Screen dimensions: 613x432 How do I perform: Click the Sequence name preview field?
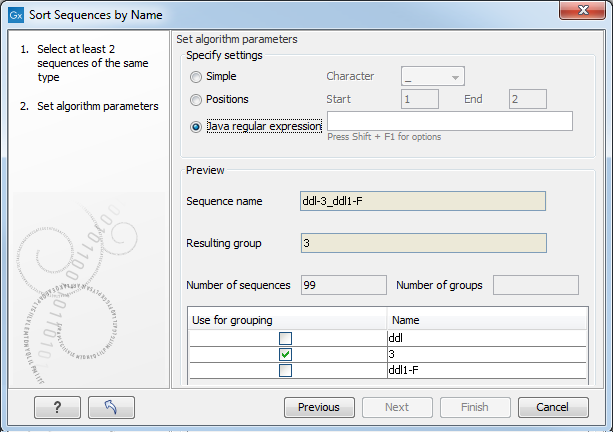click(423, 201)
